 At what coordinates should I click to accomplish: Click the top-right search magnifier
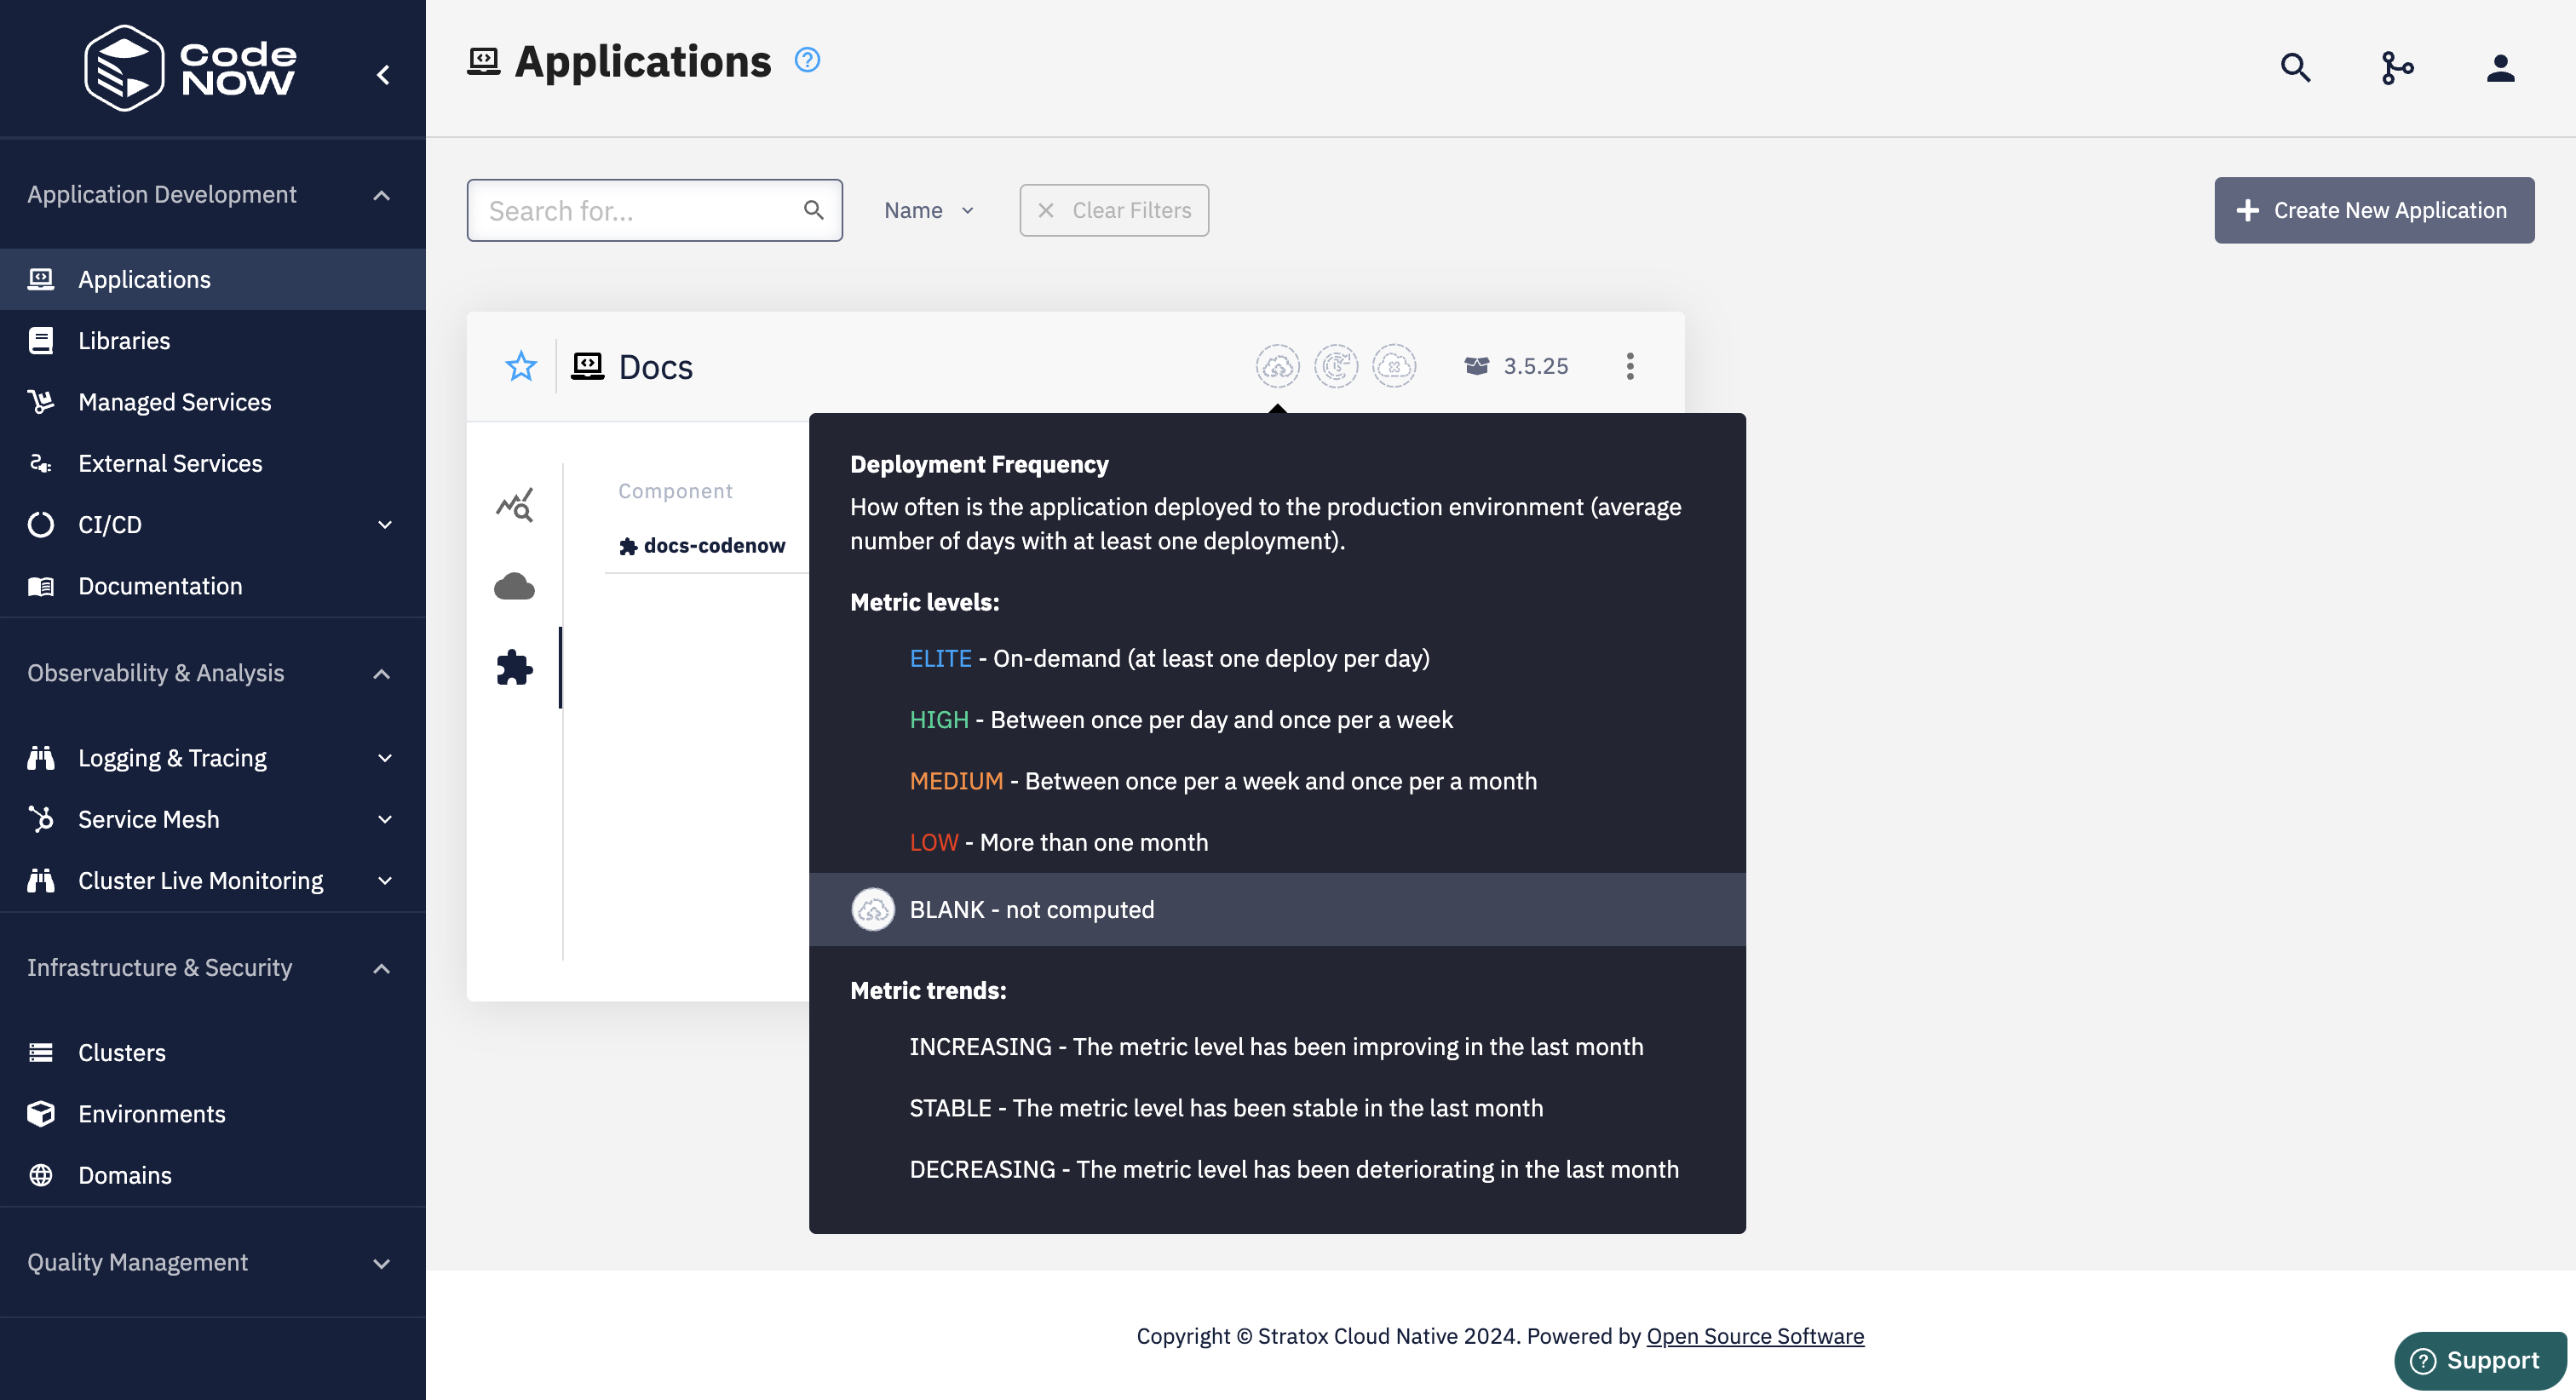click(x=2295, y=68)
